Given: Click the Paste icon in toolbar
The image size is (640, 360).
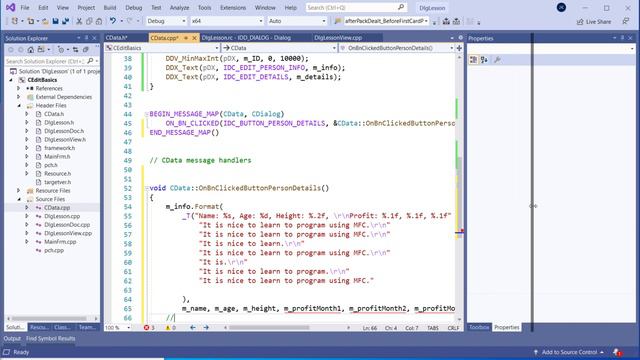Looking at the screenshot, I should 99,21.
